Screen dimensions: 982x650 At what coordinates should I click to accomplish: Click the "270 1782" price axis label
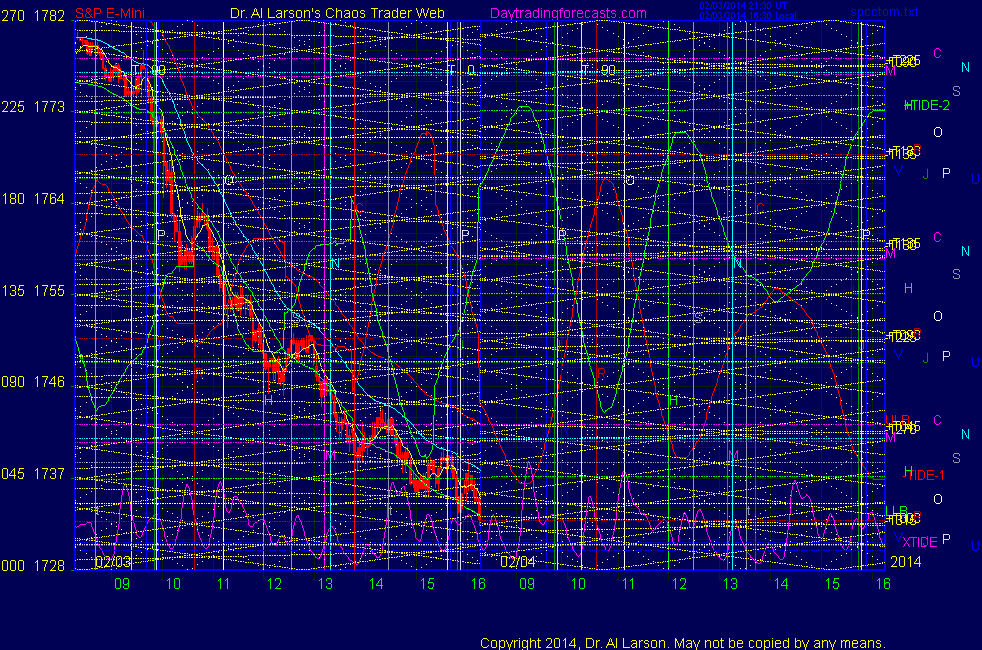point(33,16)
